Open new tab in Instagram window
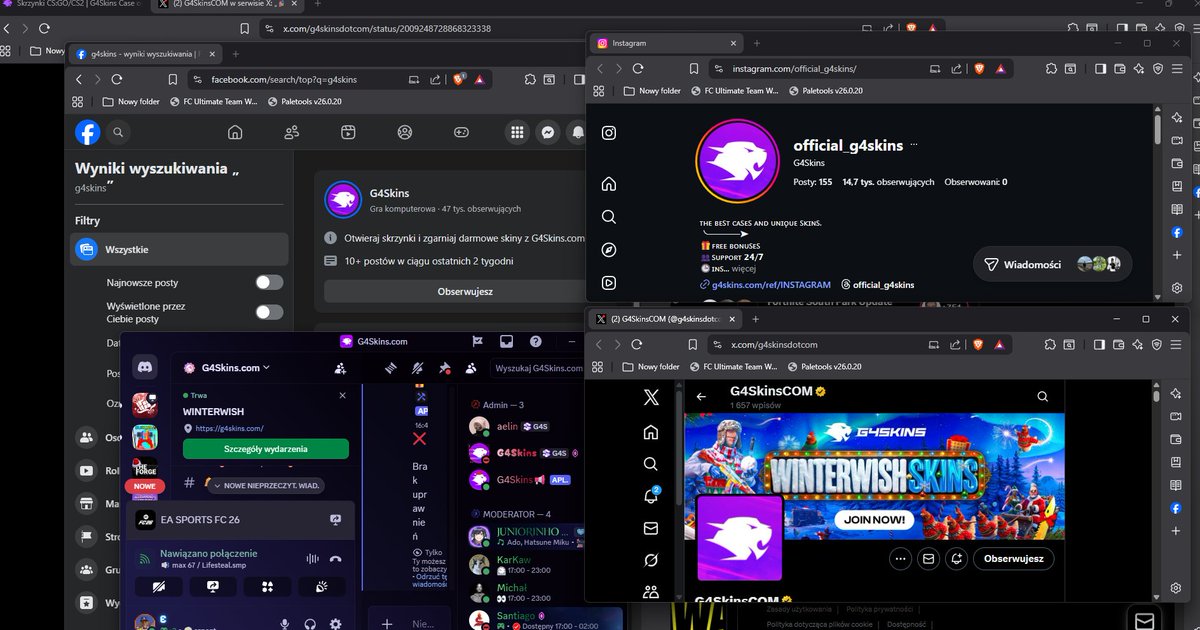 (x=757, y=43)
